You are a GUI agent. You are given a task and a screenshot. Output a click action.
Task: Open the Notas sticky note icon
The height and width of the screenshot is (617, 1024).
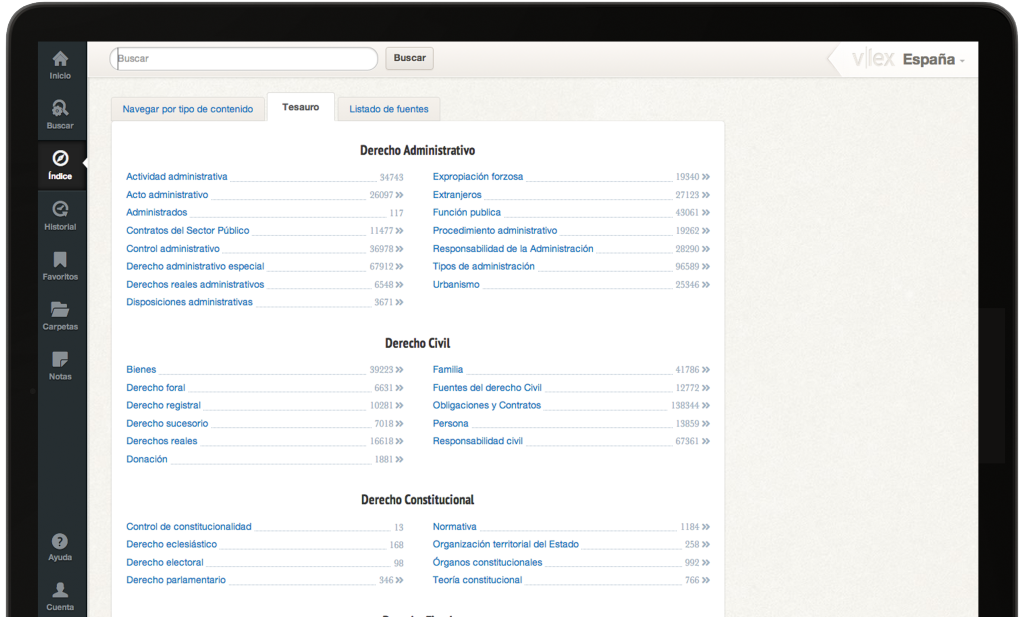tap(60, 360)
